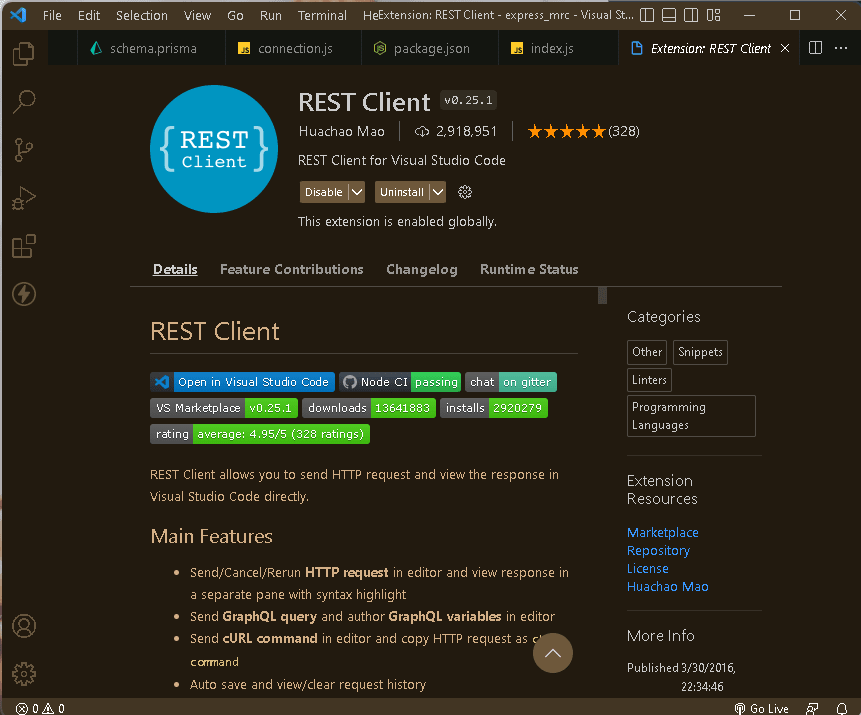Switch to package.json tab
Image resolution: width=861 pixels, height=715 pixels.
click(429, 48)
